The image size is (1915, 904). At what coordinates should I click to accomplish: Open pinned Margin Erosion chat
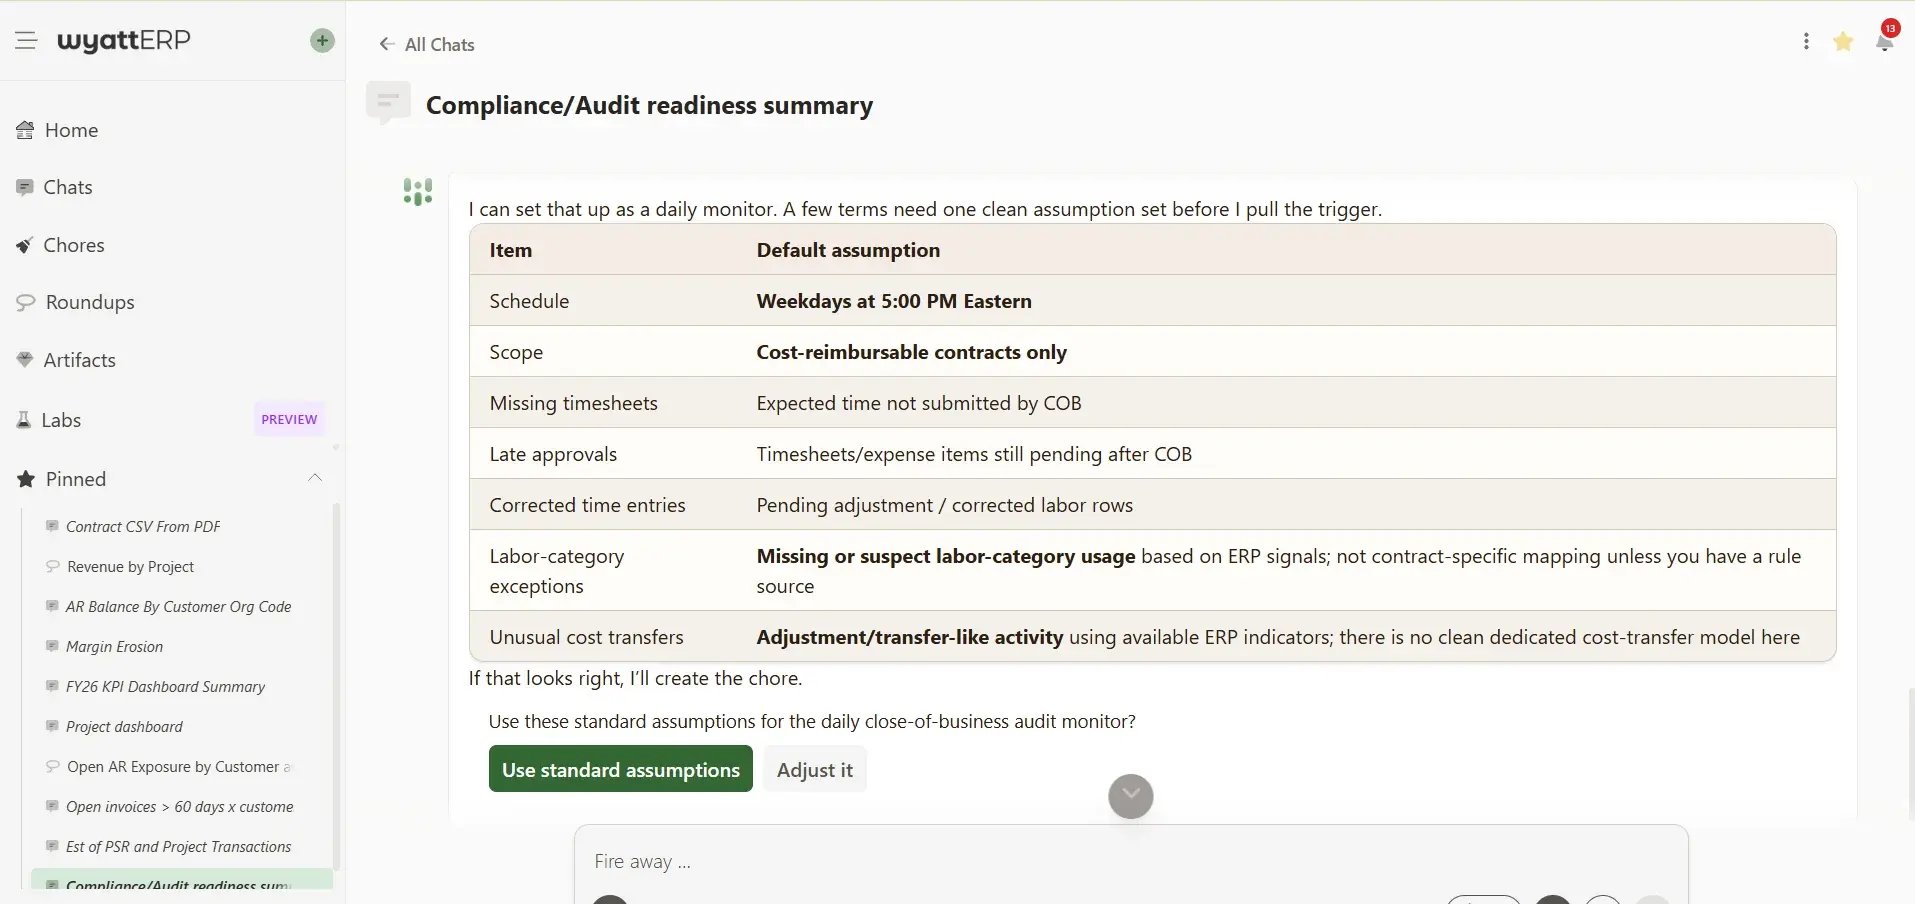(x=114, y=647)
